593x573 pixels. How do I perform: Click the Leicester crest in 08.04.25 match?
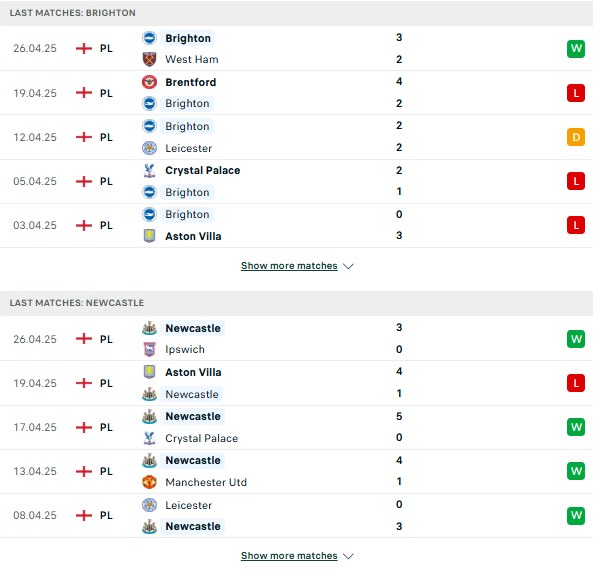(149, 505)
